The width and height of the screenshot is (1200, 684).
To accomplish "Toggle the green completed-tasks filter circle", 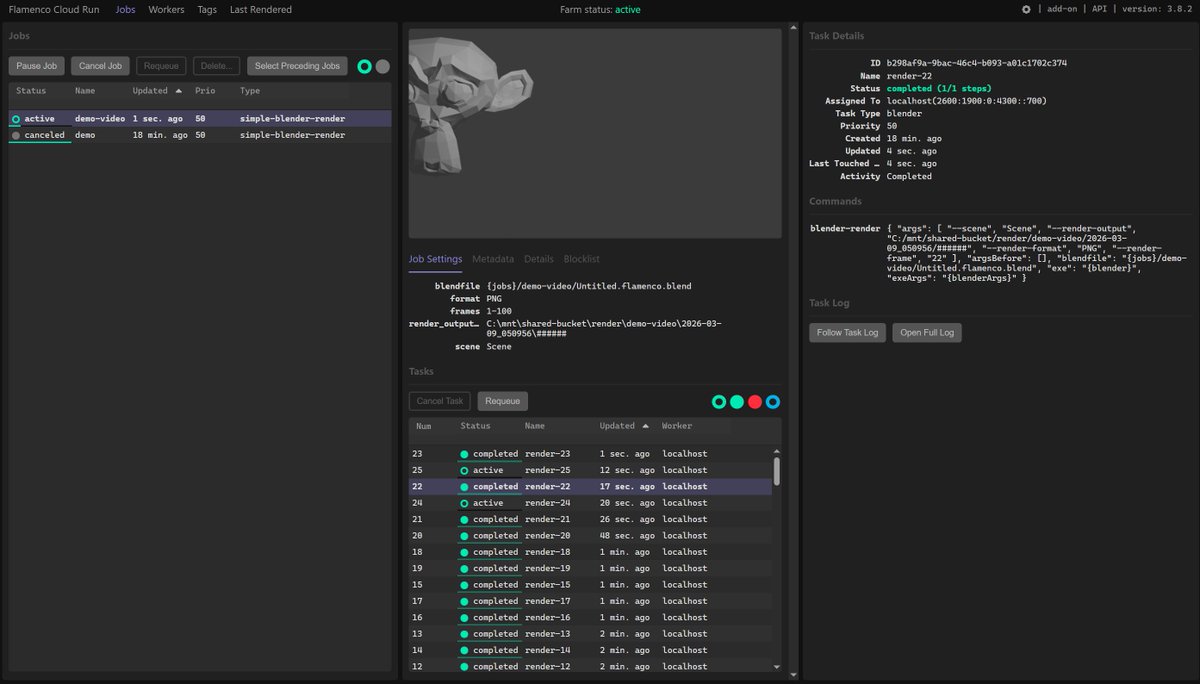I will (738, 401).
